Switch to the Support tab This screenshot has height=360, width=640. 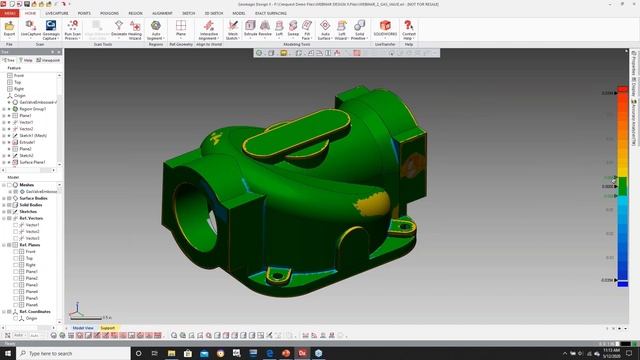click(x=108, y=328)
